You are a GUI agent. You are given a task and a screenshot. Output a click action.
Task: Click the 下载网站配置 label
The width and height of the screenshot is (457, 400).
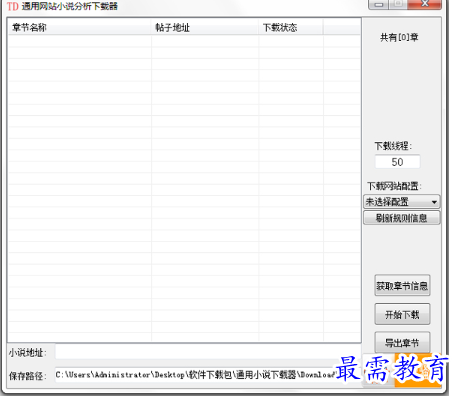pyautogui.click(x=394, y=186)
